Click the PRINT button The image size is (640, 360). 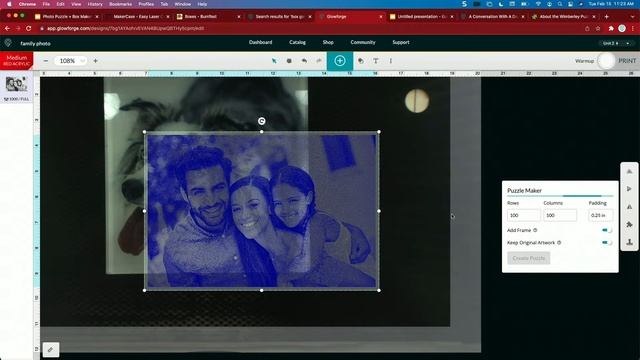click(627, 60)
